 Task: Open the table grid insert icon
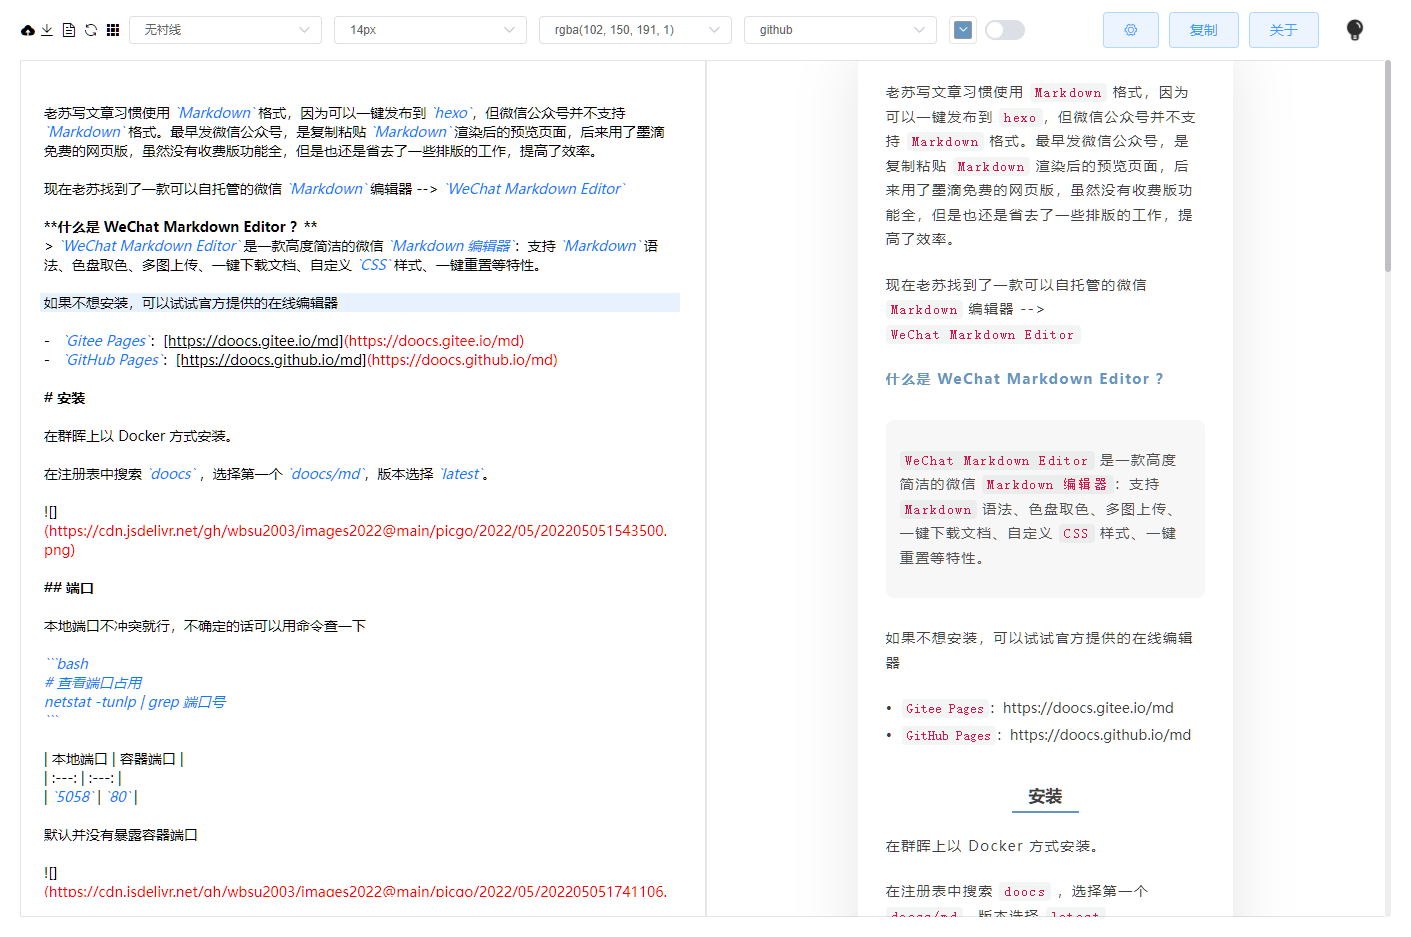[113, 30]
